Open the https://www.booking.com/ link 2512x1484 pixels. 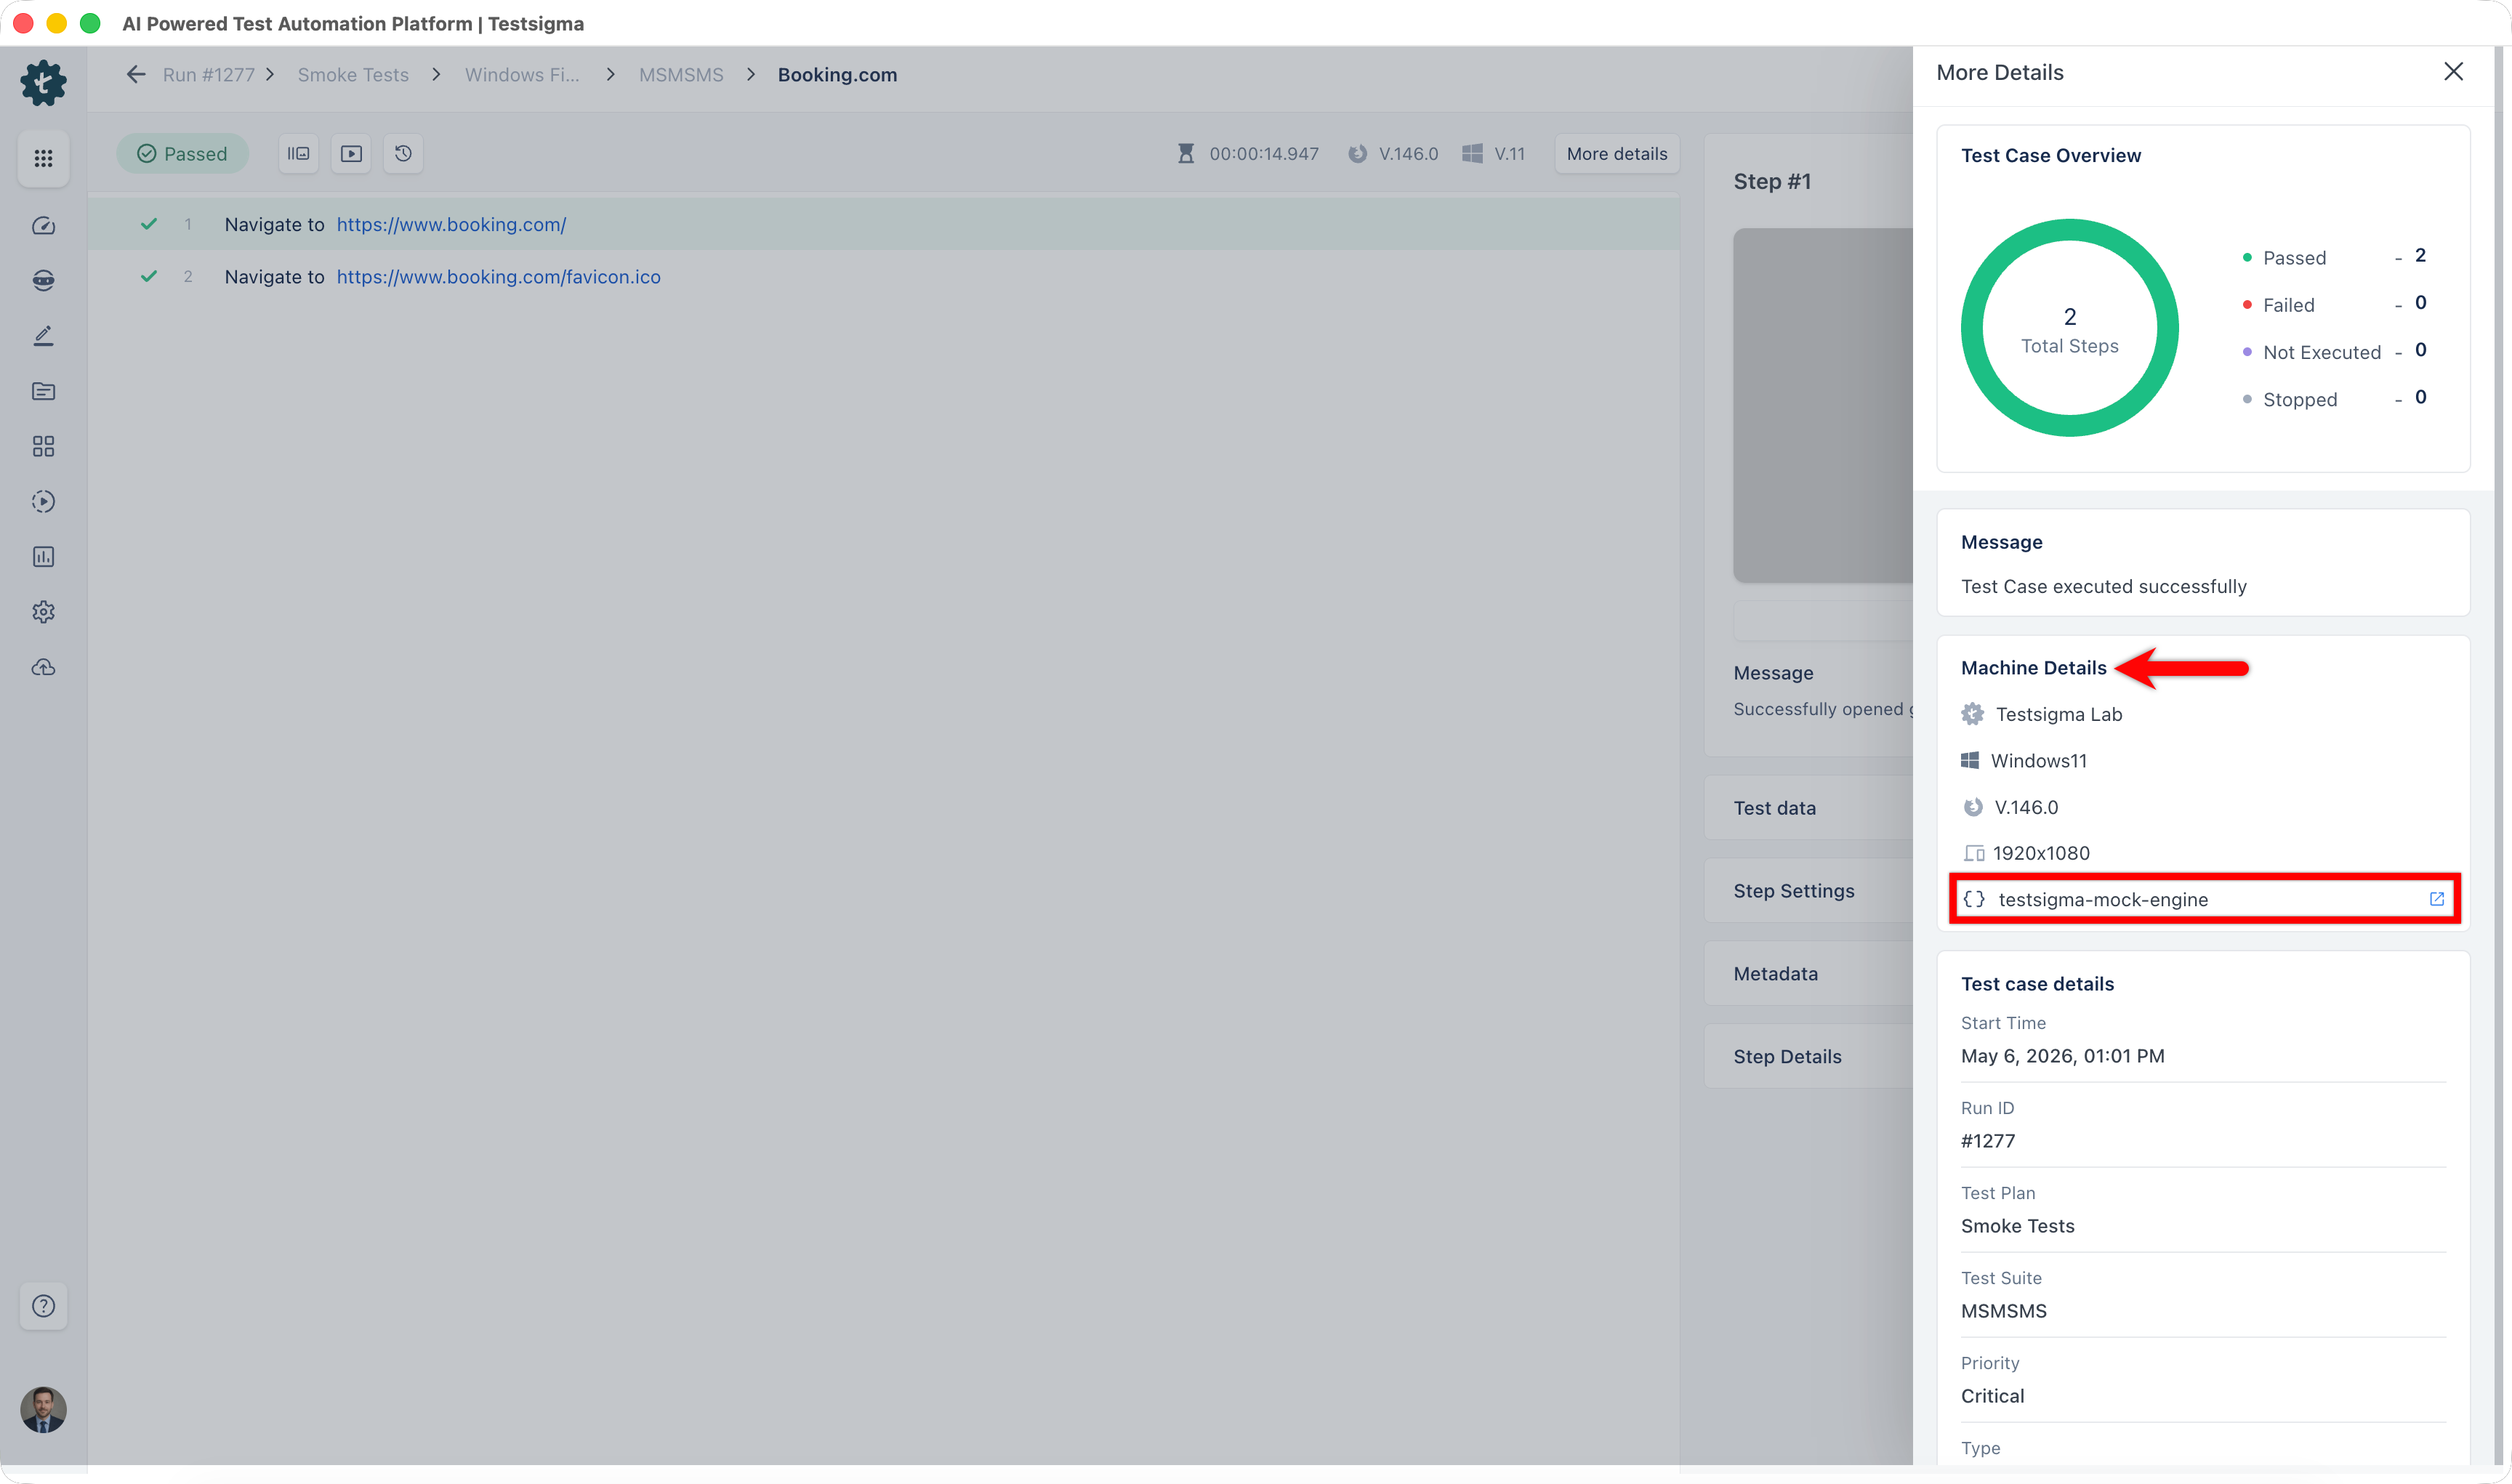pyautogui.click(x=451, y=224)
